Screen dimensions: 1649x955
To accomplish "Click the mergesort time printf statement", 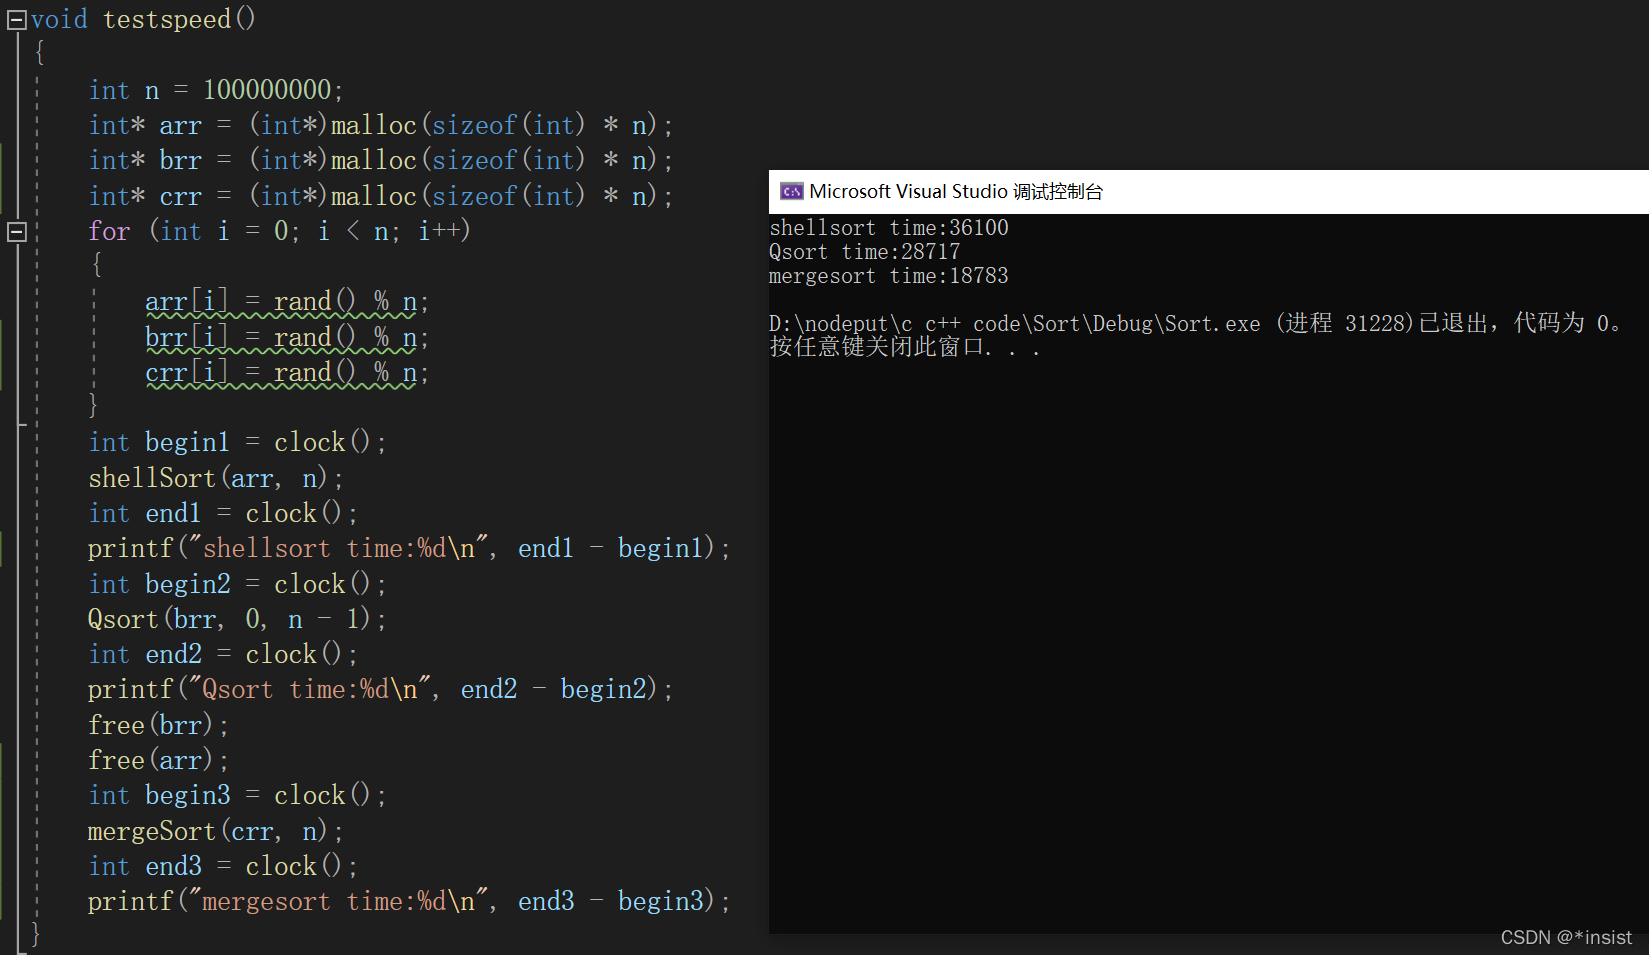I will point(409,901).
